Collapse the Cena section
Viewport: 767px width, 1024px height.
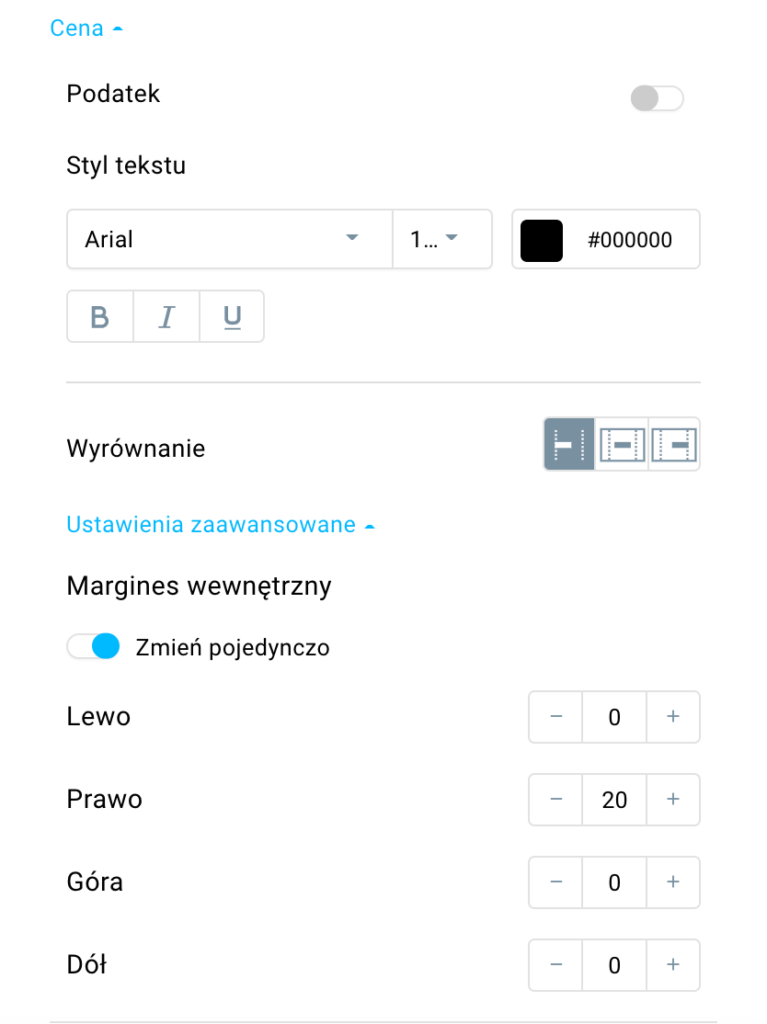(x=86, y=28)
